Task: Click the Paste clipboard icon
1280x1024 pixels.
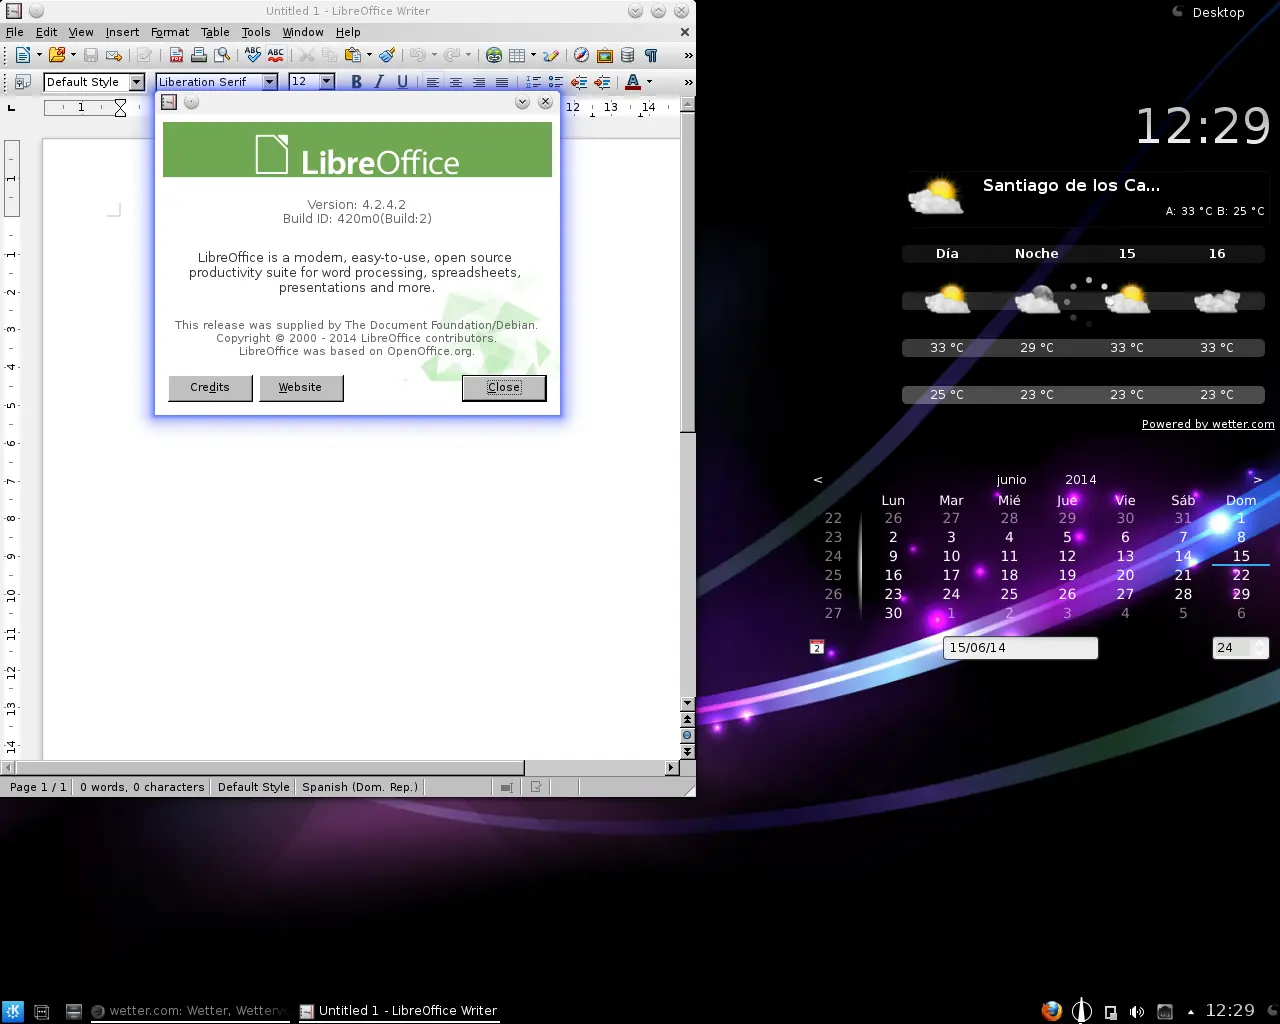Action: (x=352, y=55)
